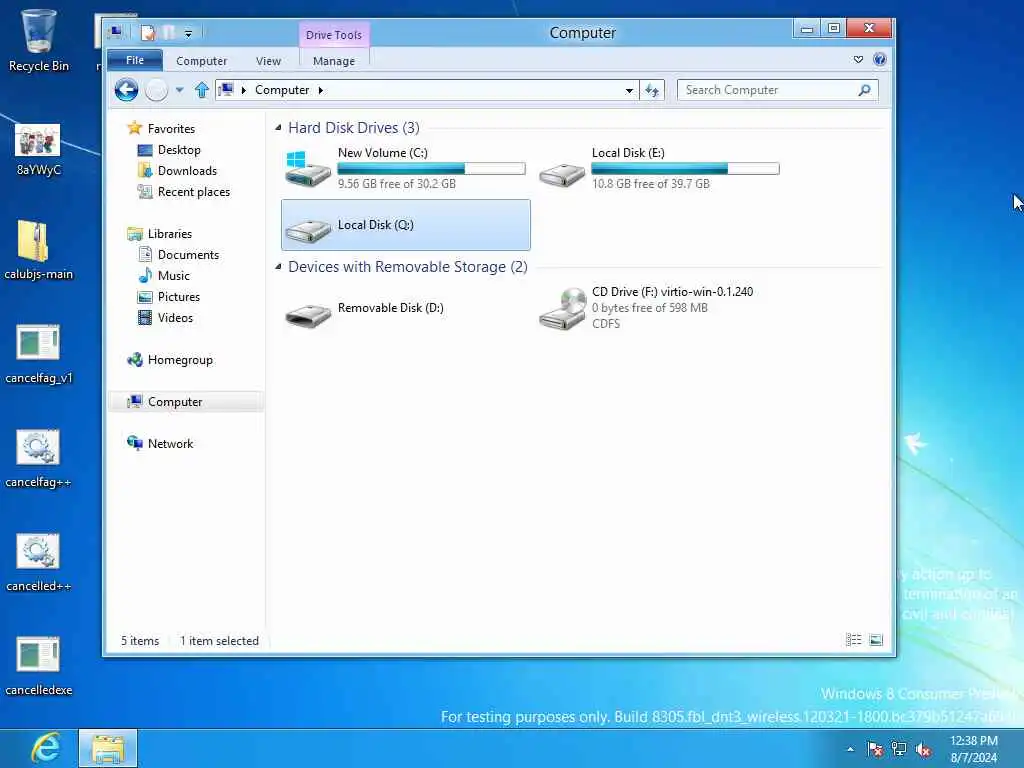Select the New Volume (C:) drive icon
This screenshot has height=768, width=1024.
pyautogui.click(x=308, y=168)
